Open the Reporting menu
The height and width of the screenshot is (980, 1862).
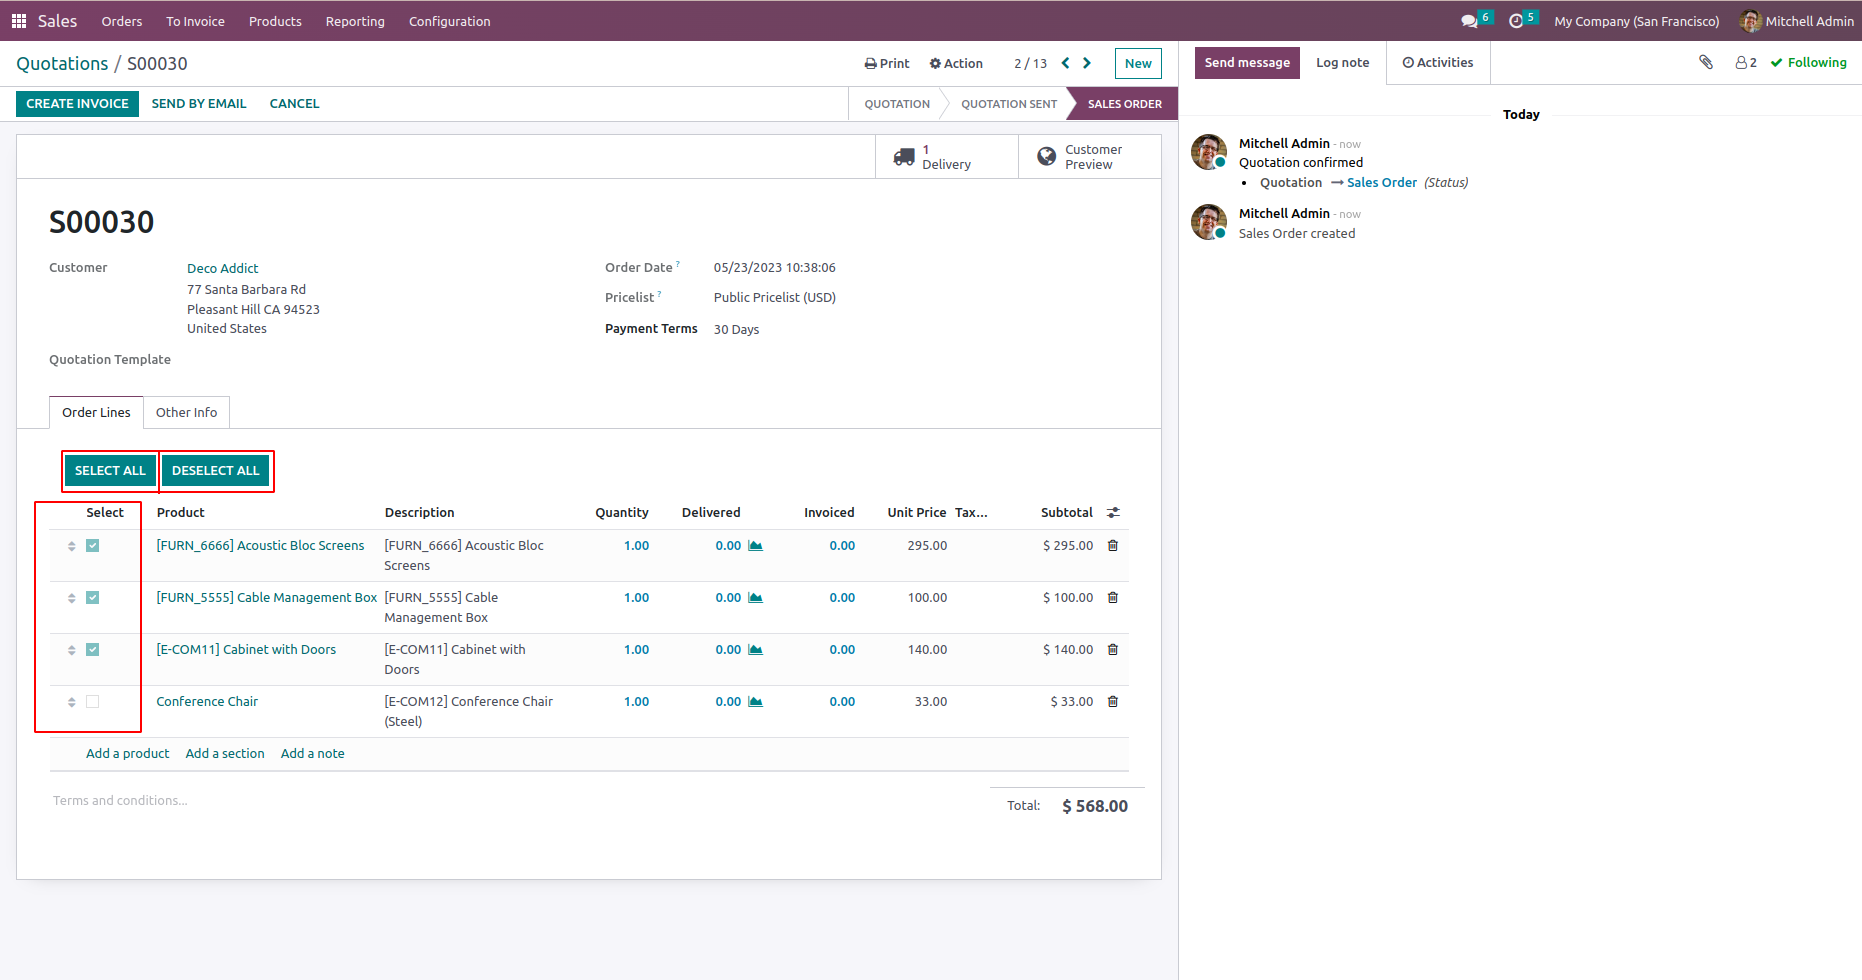(355, 21)
